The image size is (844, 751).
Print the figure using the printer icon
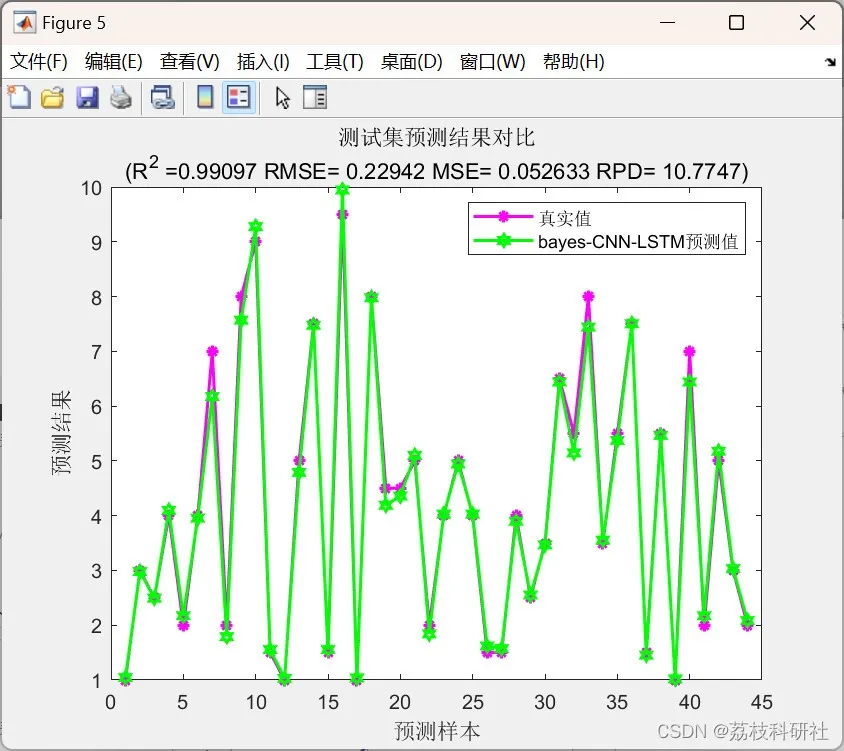click(x=121, y=97)
